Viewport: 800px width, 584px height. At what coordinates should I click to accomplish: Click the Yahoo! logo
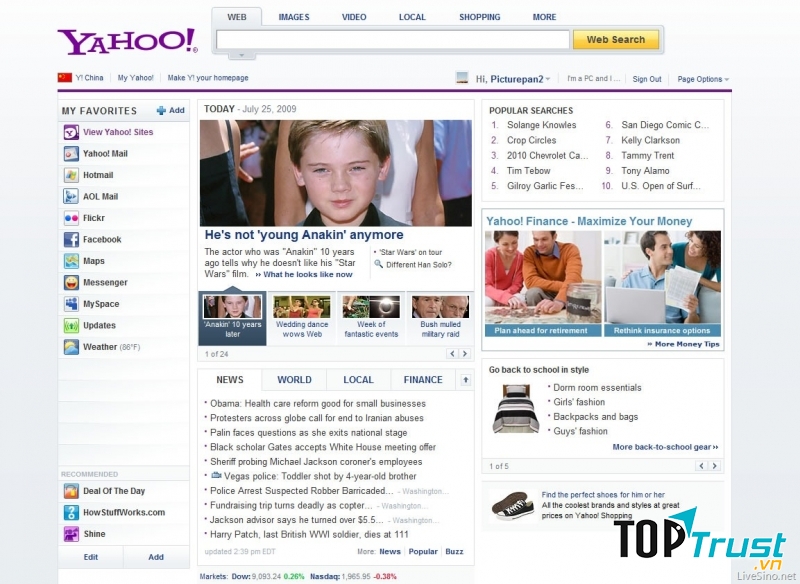tap(127, 41)
